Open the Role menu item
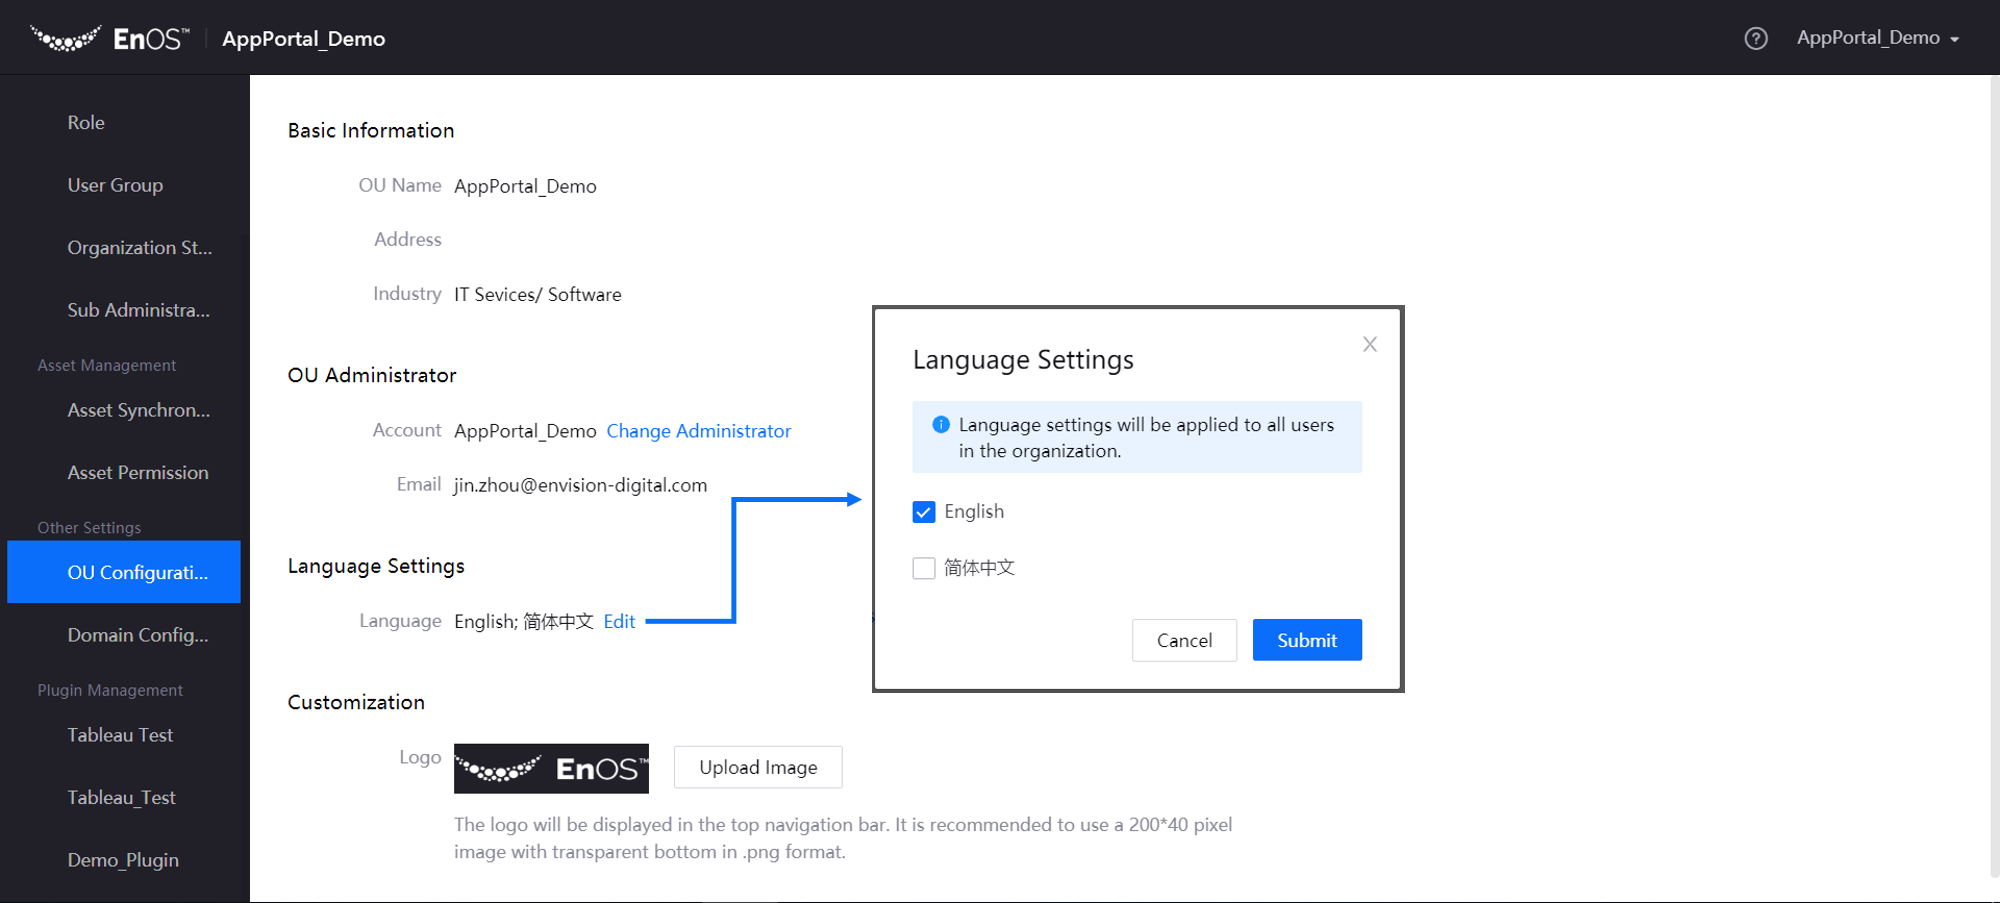The width and height of the screenshot is (2000, 903). point(86,122)
